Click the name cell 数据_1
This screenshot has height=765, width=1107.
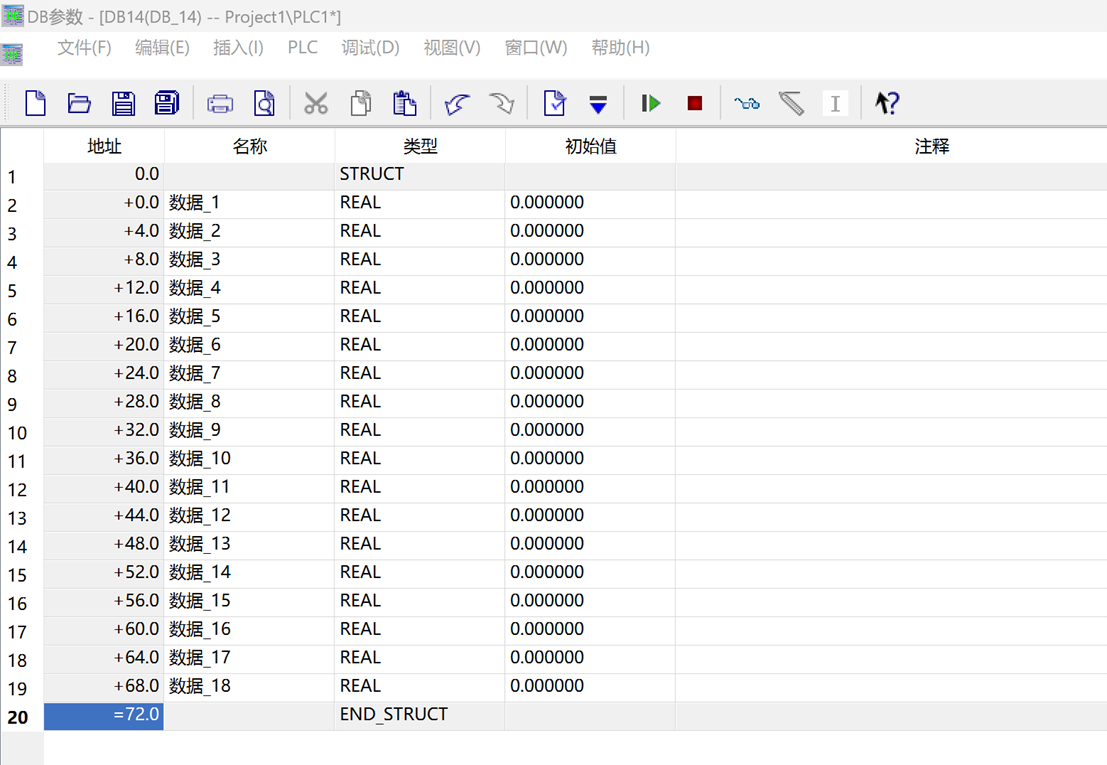(249, 203)
